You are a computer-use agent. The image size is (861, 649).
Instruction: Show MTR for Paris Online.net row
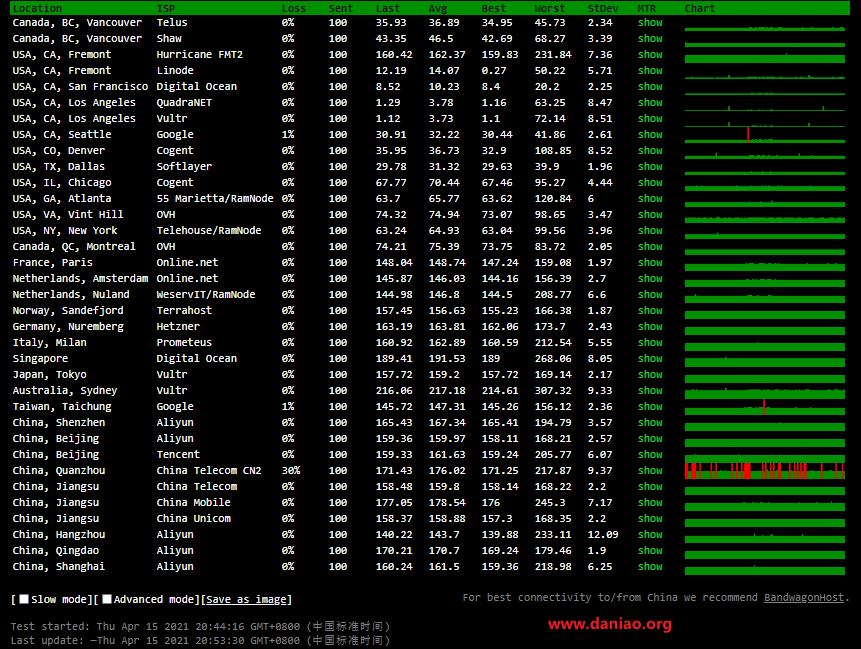pyautogui.click(x=650, y=262)
